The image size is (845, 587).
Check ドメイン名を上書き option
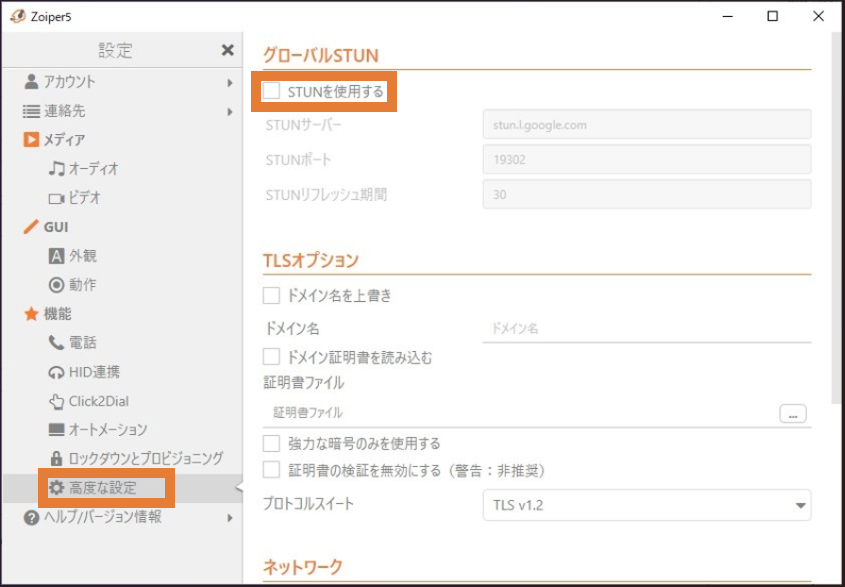[x=272, y=295]
